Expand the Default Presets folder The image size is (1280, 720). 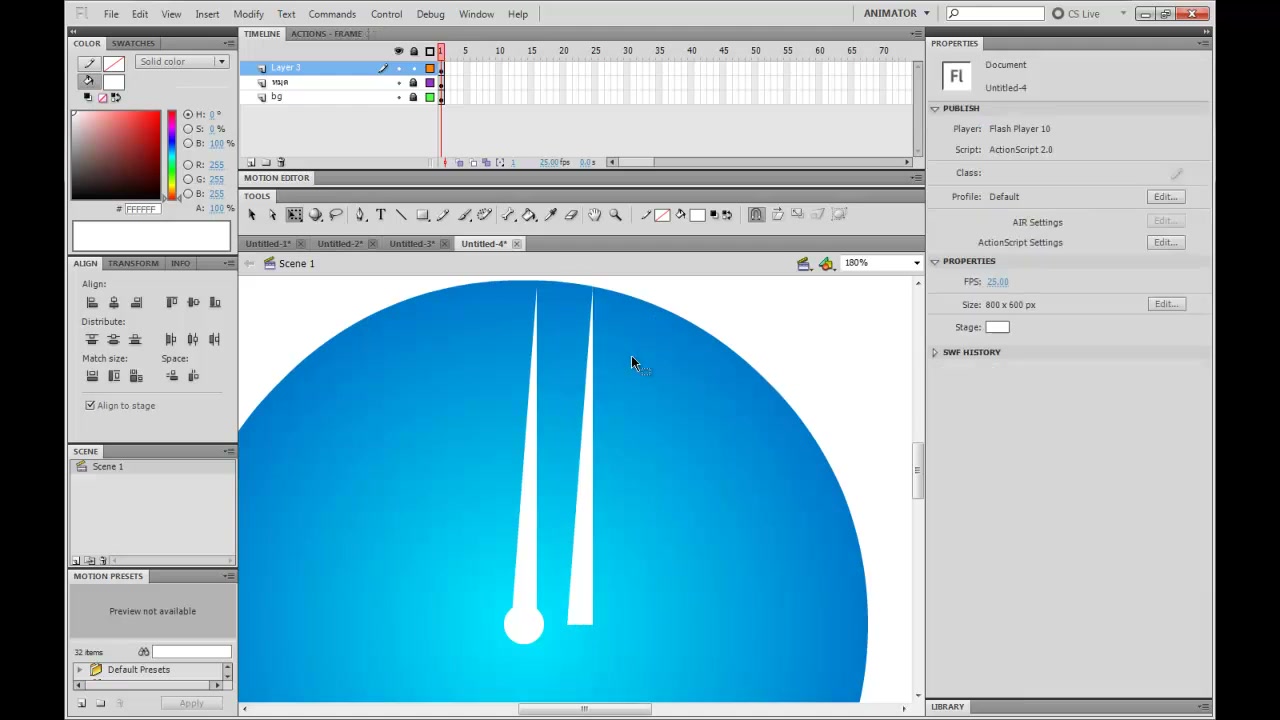(x=80, y=670)
